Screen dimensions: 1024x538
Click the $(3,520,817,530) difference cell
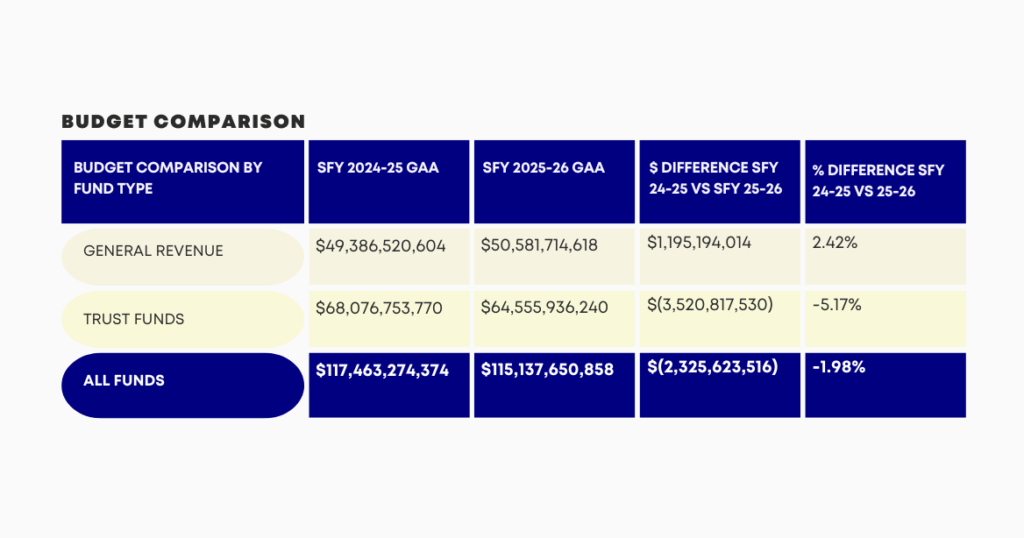pos(720,319)
